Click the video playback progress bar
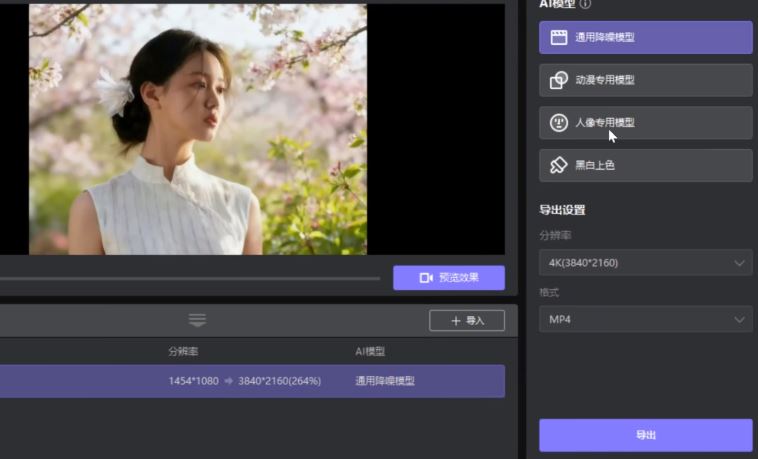Image resolution: width=758 pixels, height=459 pixels. tap(190, 278)
